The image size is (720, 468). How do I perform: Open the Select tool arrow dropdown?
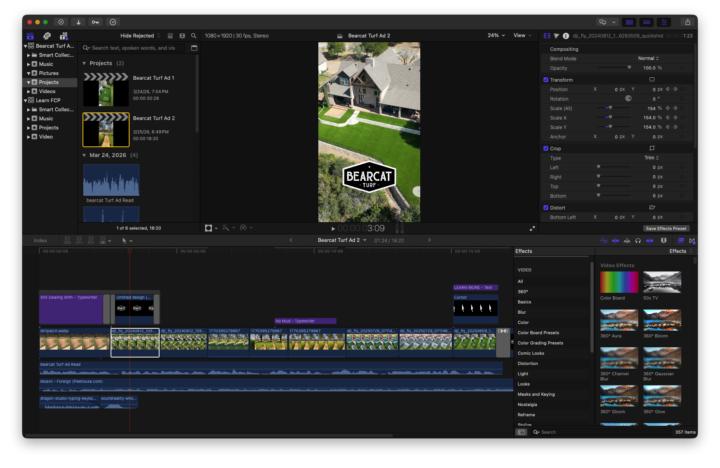tap(127, 240)
